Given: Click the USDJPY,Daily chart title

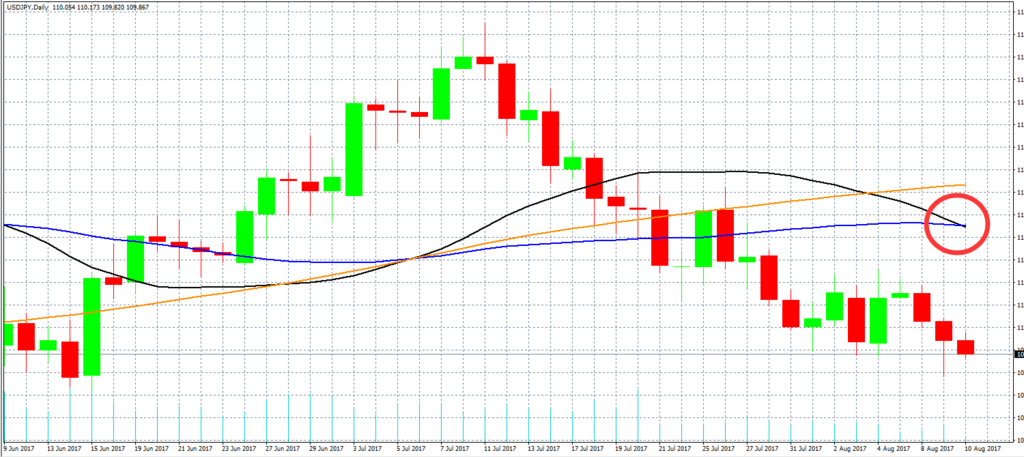Looking at the screenshot, I should (x=27, y=7).
